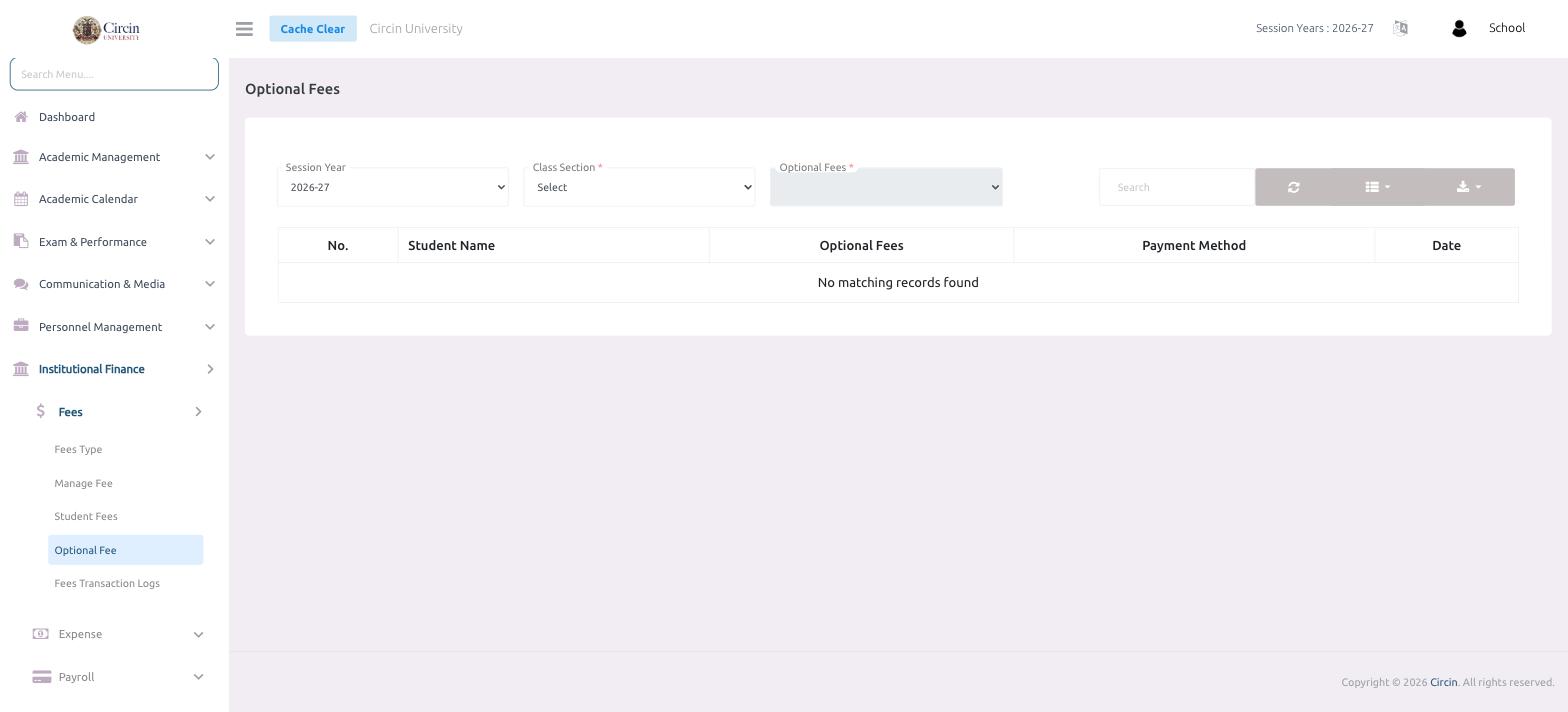1568x712 pixels.
Task: Click the Optional Fees page heading
Action: click(292, 89)
